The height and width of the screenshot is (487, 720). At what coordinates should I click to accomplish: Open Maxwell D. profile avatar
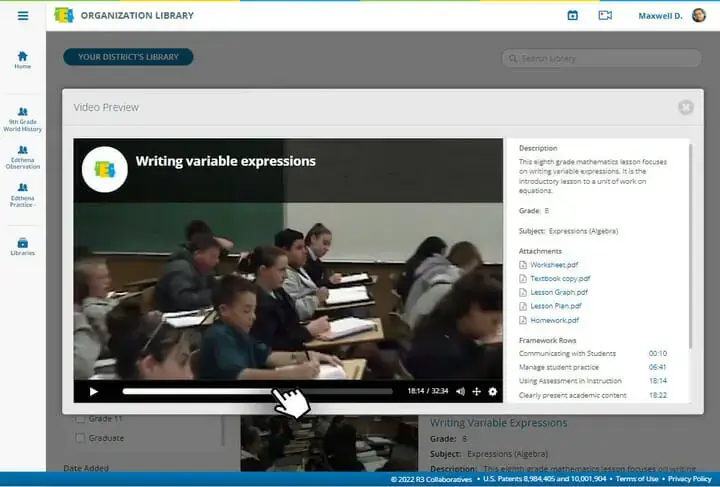coord(699,16)
